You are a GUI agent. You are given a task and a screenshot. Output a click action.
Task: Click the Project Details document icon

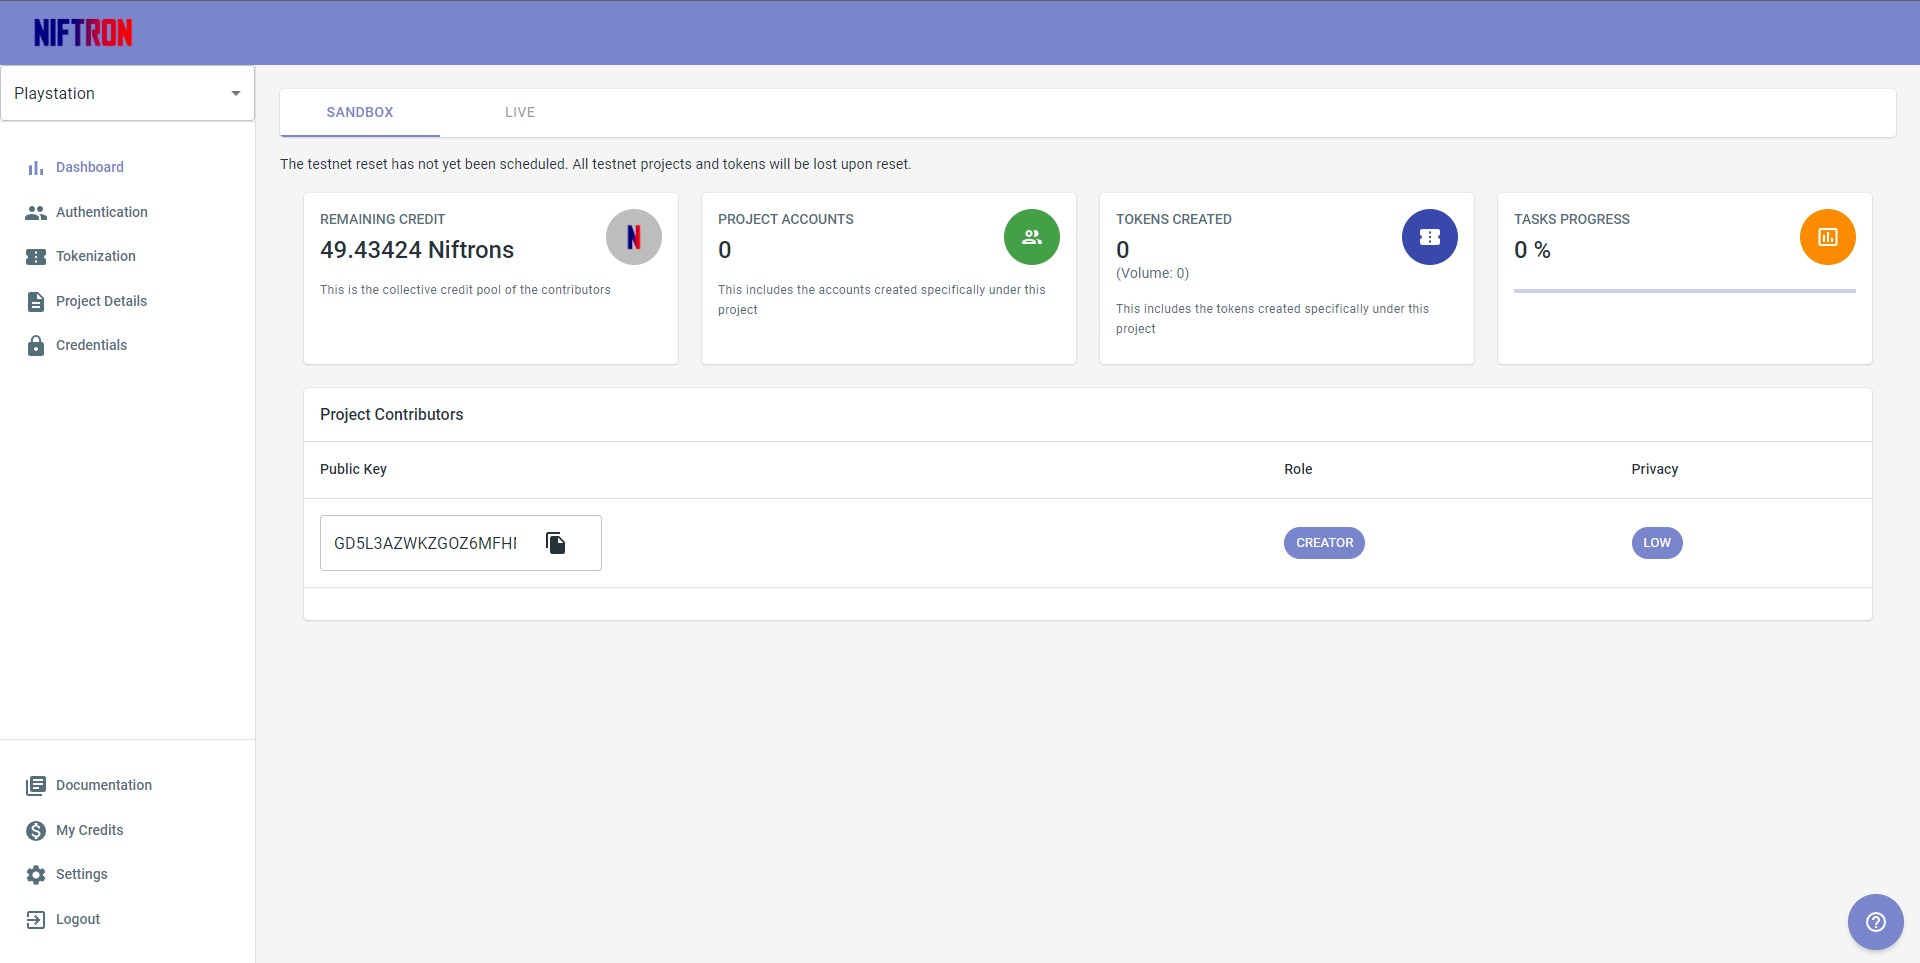36,301
